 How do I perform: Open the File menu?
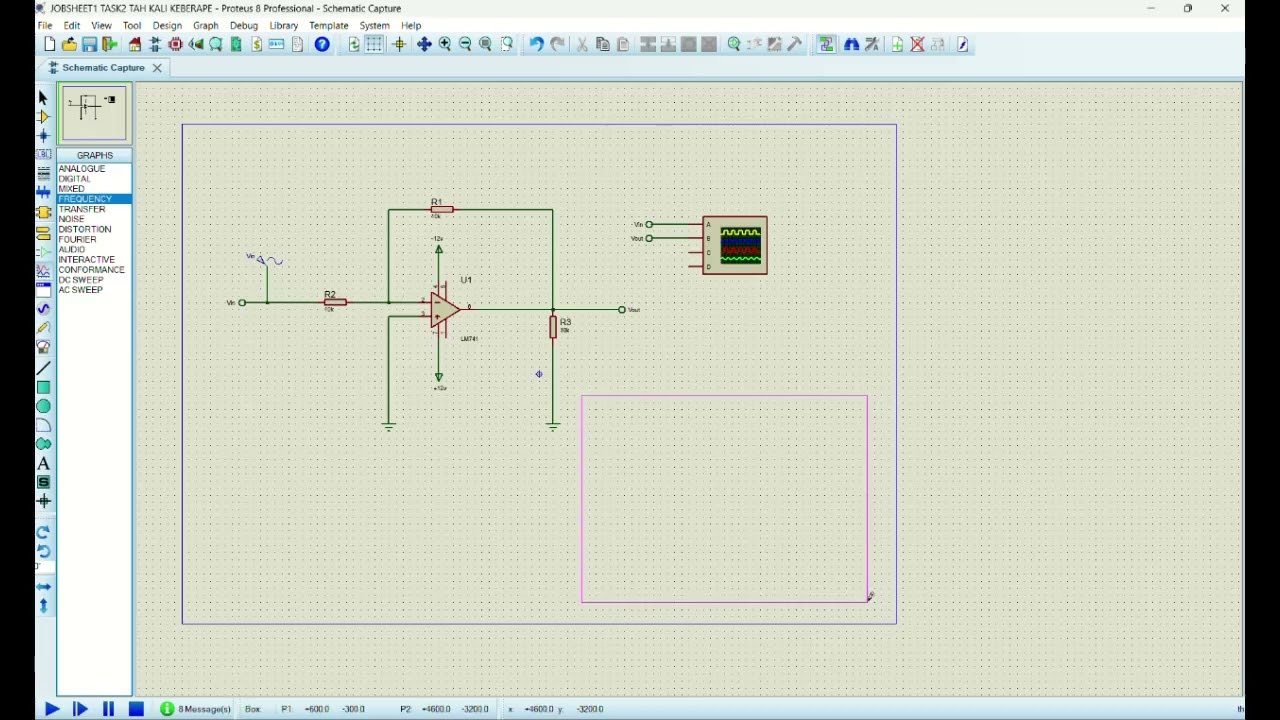[x=45, y=25]
